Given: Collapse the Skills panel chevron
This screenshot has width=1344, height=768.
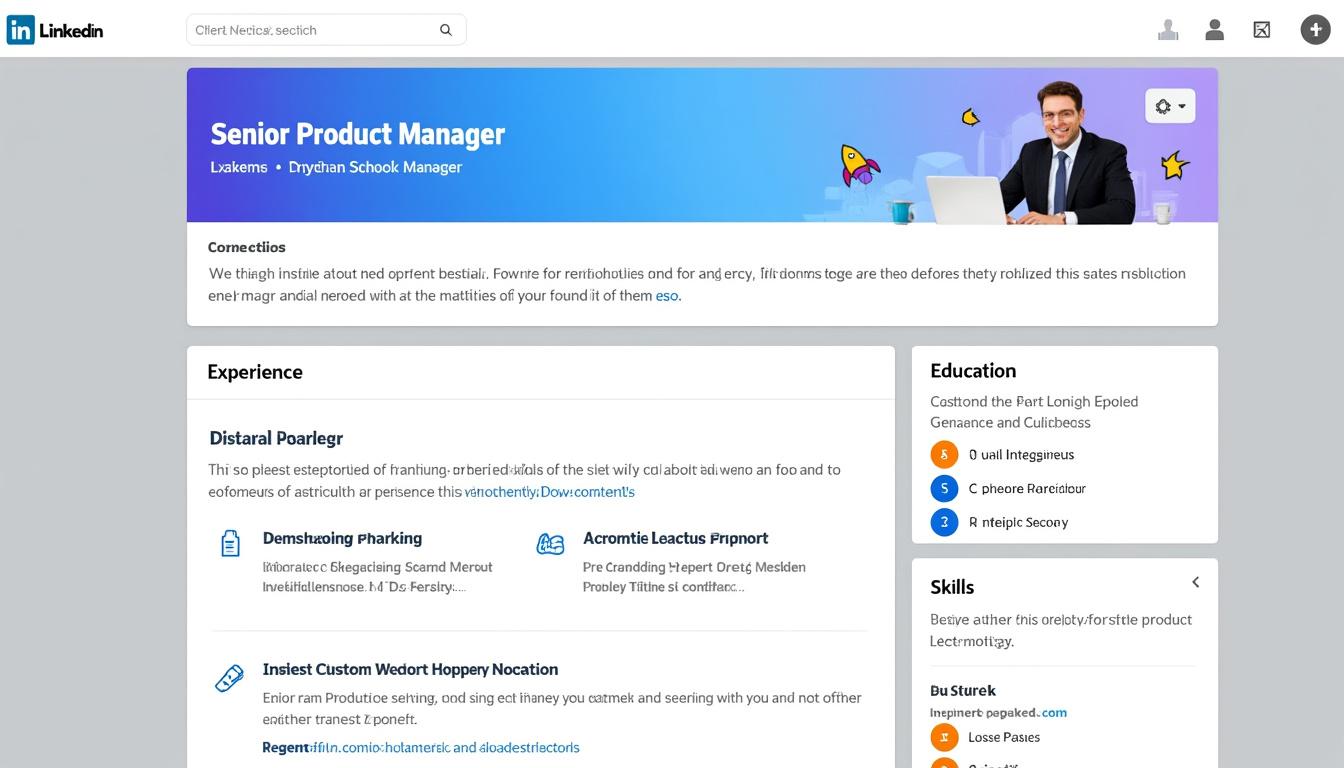Looking at the screenshot, I should point(1195,582).
